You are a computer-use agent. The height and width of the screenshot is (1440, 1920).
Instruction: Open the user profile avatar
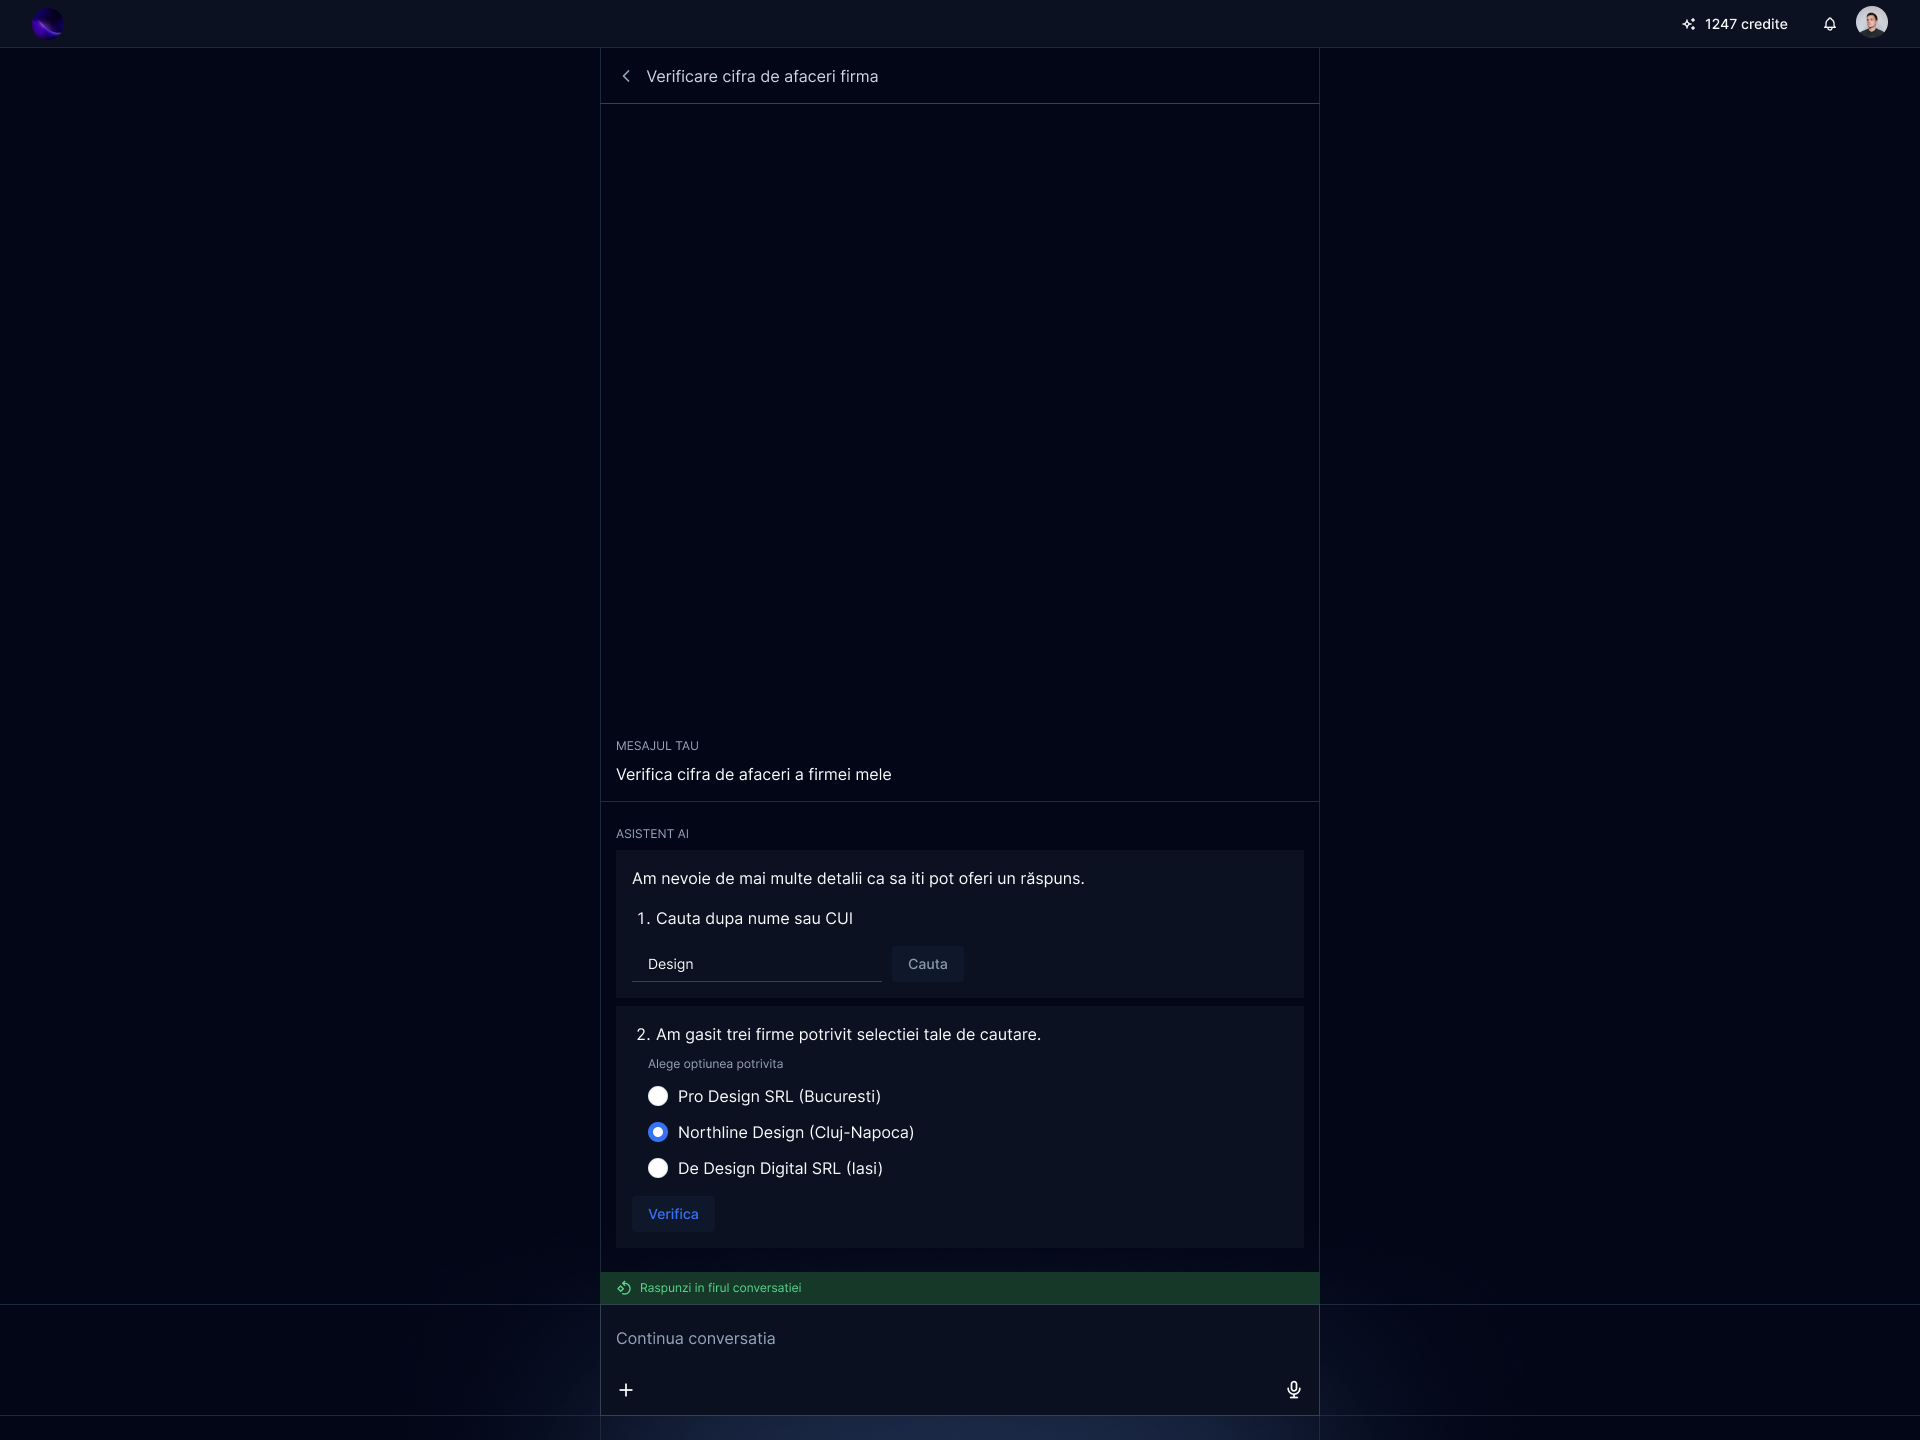1871,22
